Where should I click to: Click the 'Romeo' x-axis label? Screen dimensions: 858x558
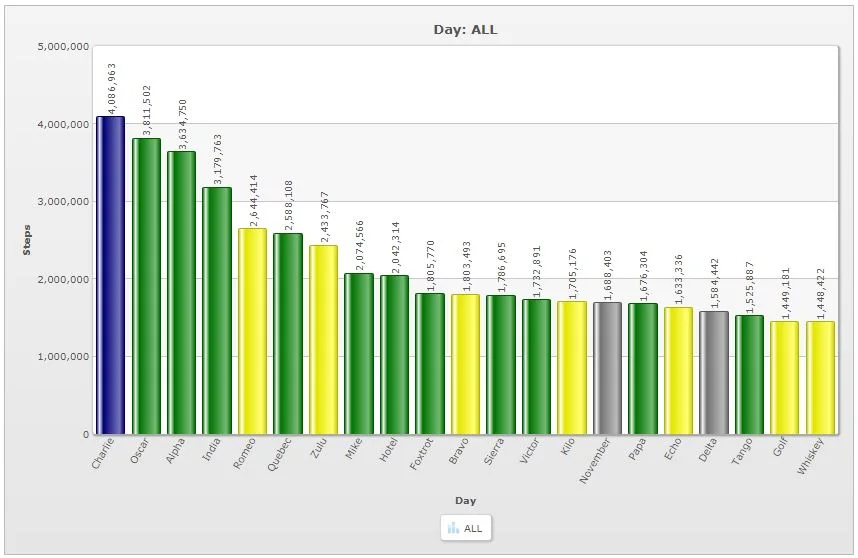(245, 453)
